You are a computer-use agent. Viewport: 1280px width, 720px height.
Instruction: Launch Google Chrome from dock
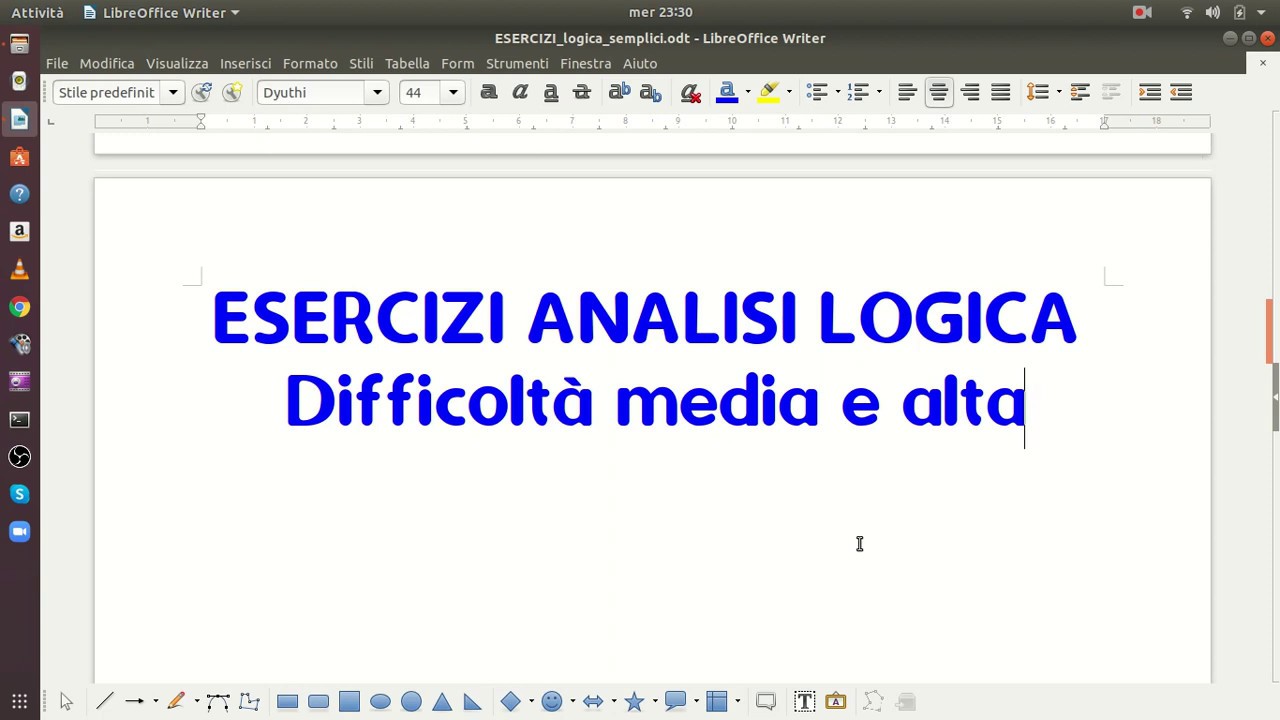(x=19, y=307)
